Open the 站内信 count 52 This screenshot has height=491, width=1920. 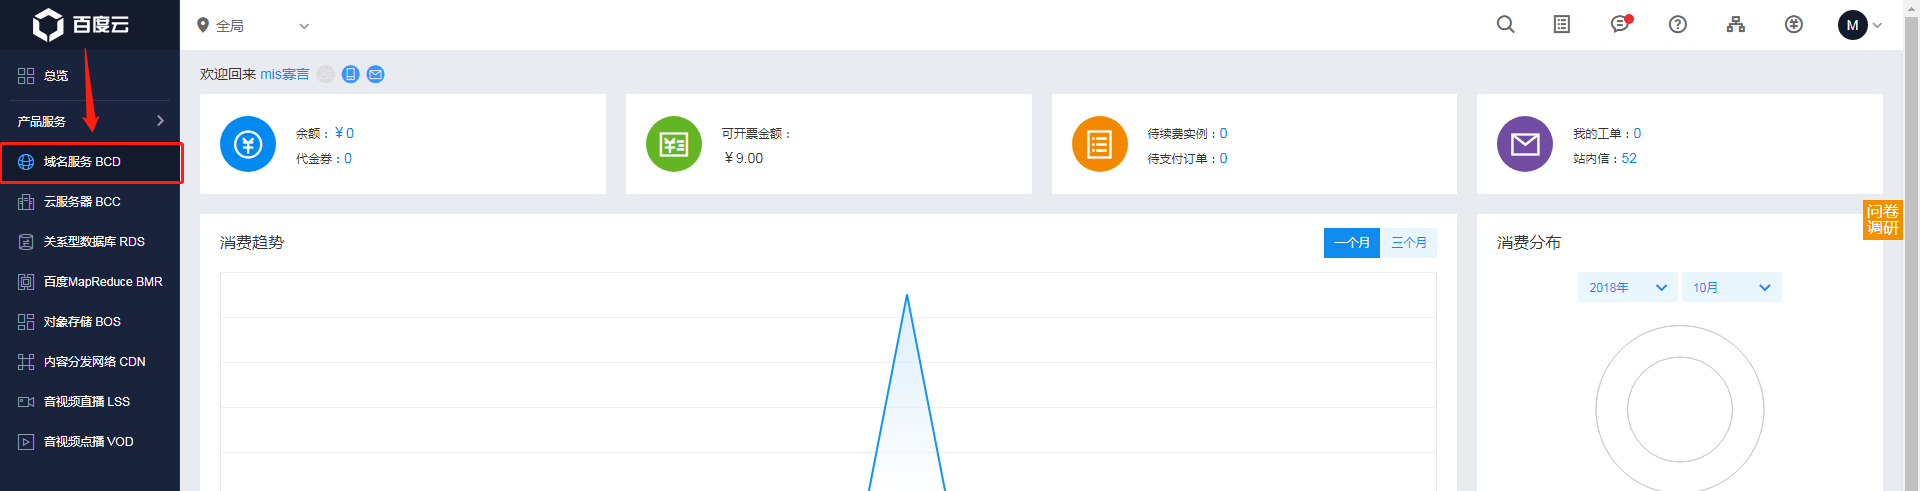click(x=1629, y=158)
